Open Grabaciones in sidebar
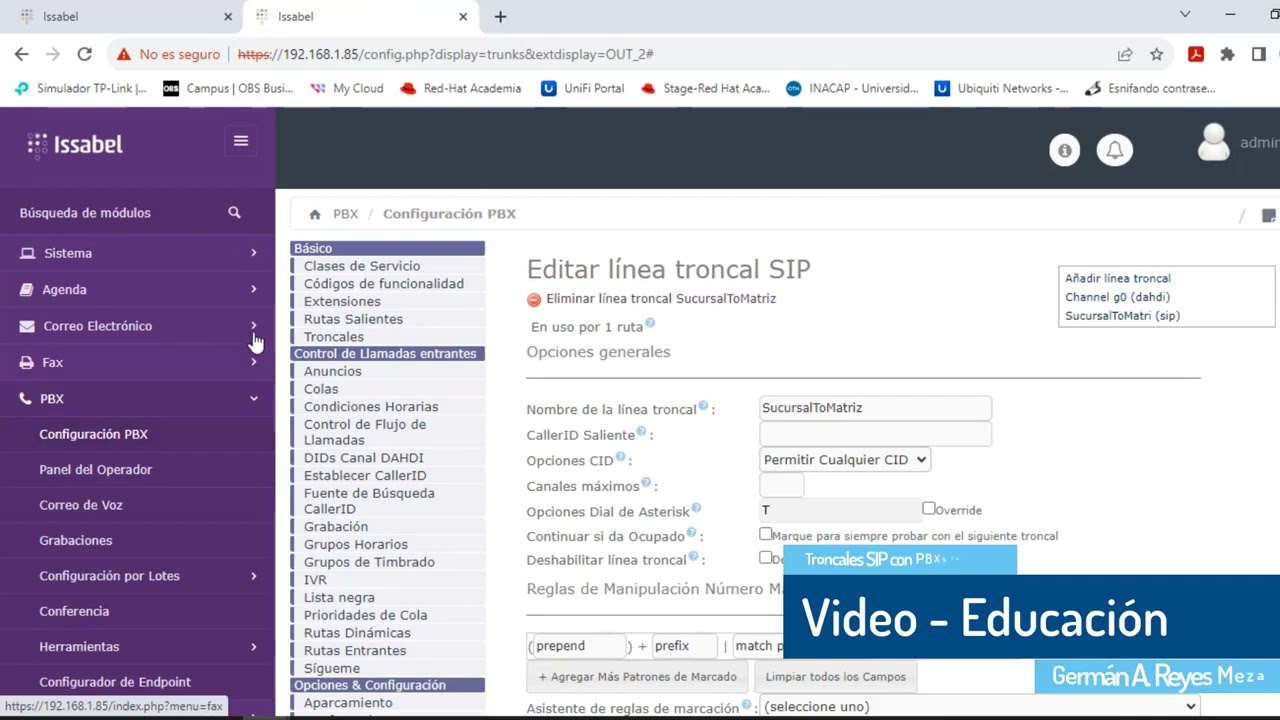1280x720 pixels. 75,541
